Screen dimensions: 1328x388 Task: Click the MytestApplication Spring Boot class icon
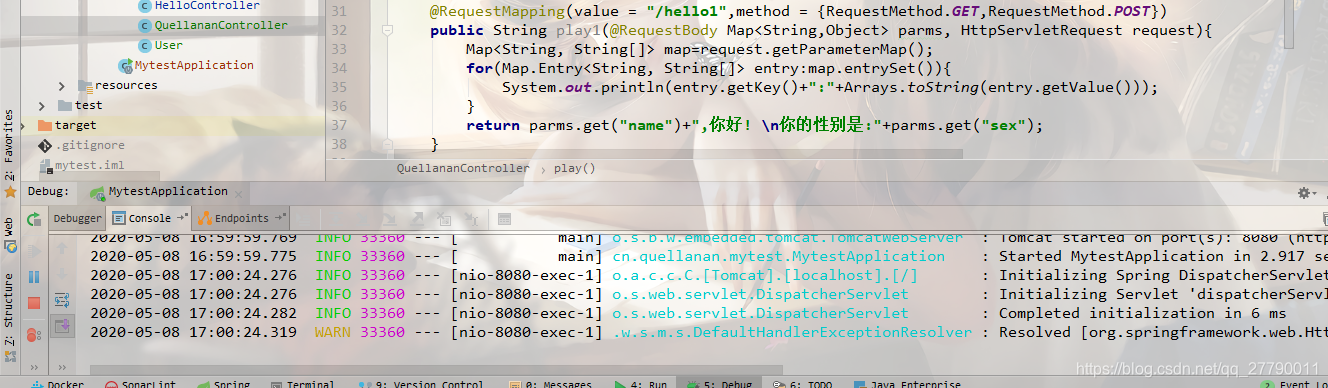[x=125, y=65]
